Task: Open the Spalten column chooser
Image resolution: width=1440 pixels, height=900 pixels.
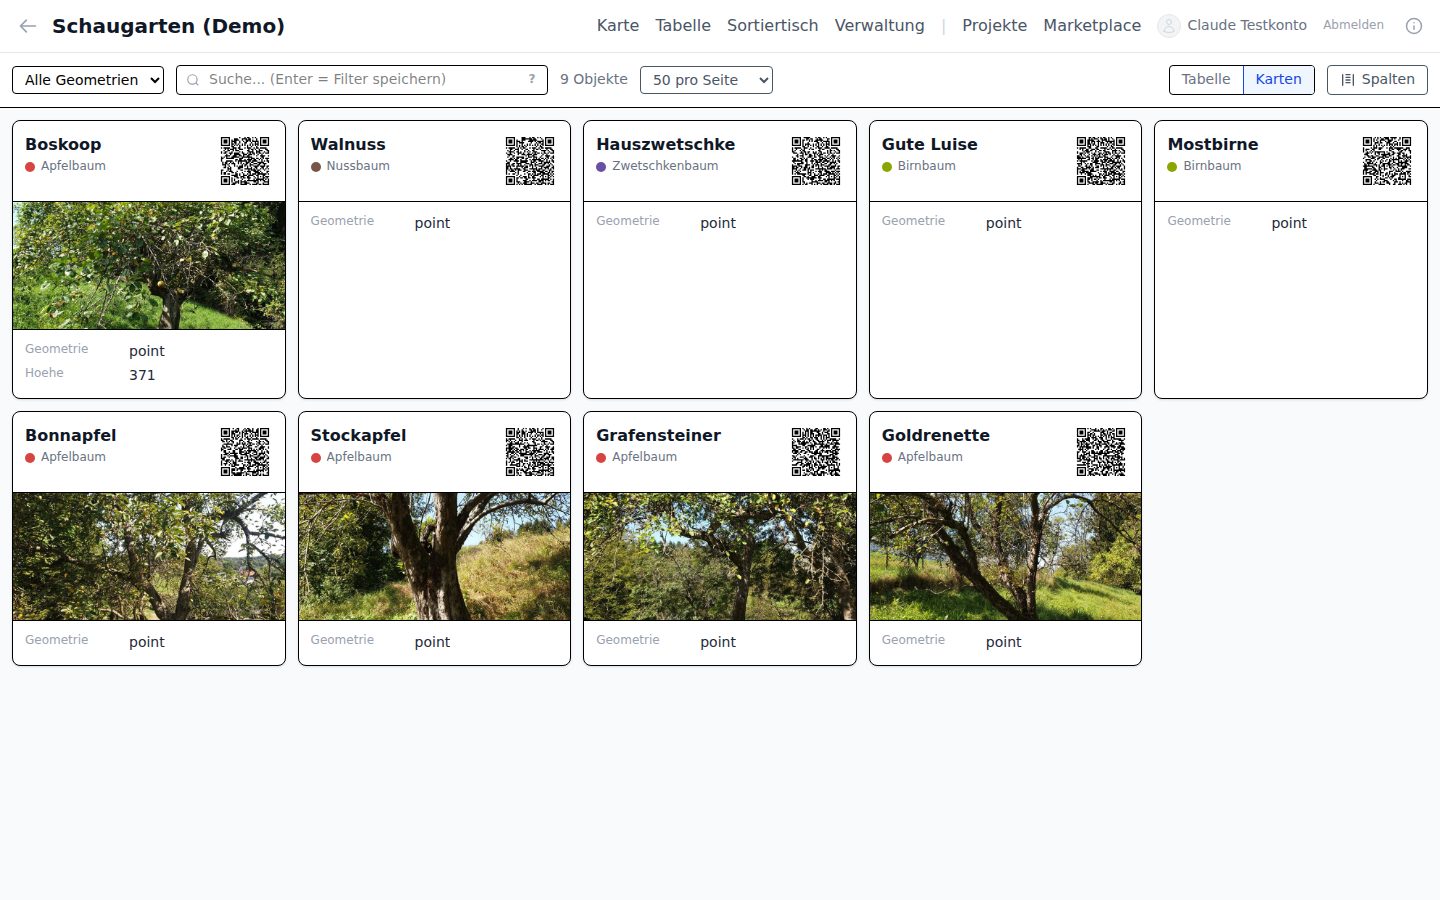Action: (1377, 80)
